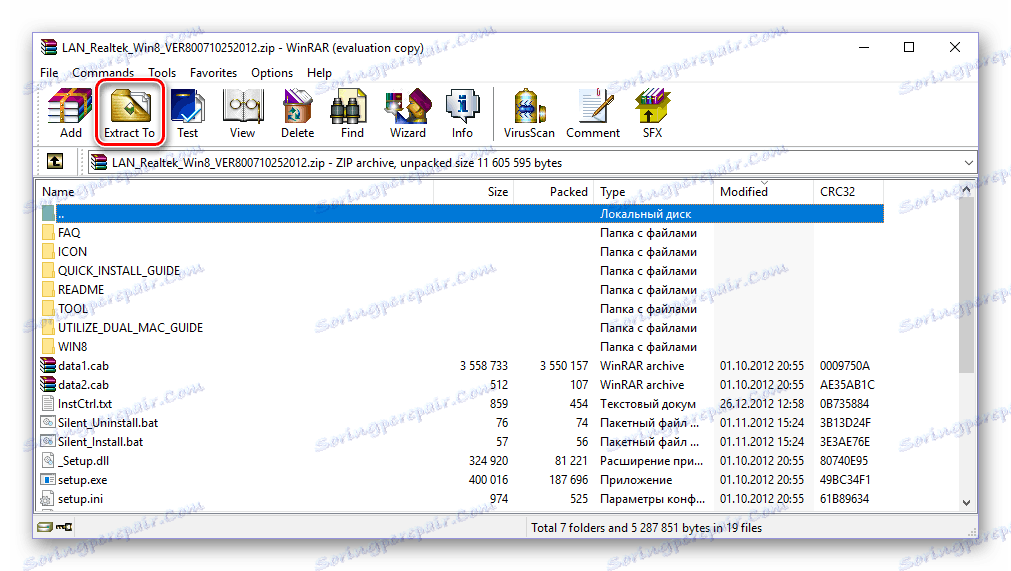
Task: Sort list by Type column
Action: [x=654, y=191]
